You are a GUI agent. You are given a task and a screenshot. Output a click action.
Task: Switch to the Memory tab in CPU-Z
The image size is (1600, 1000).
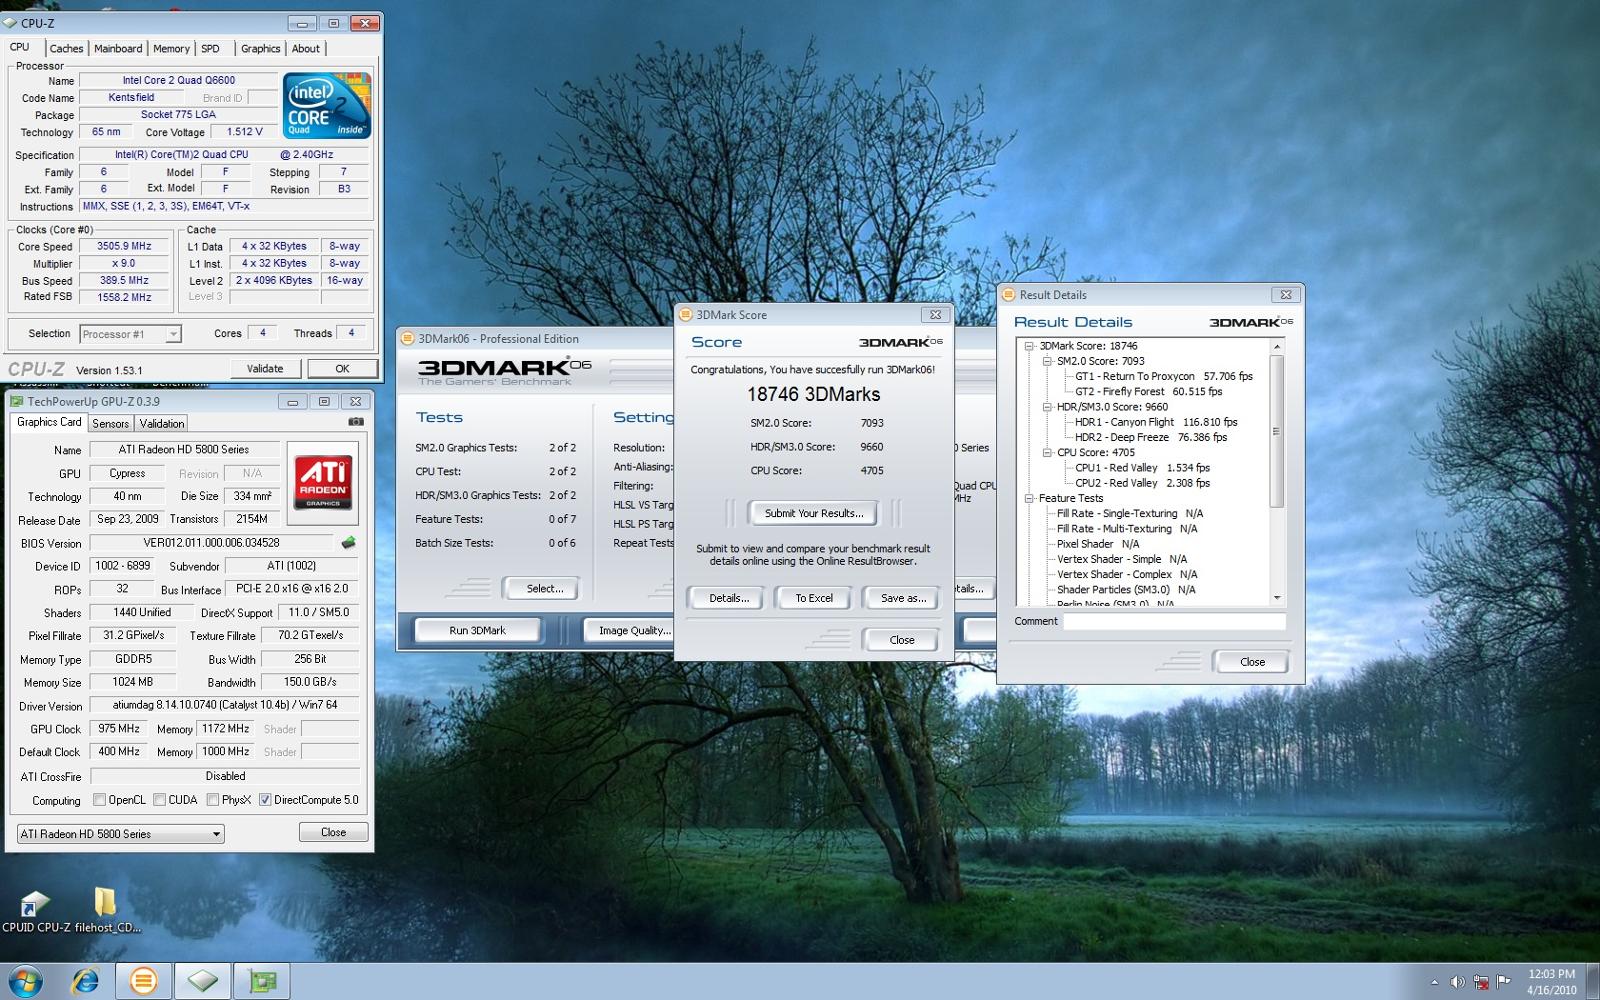[x=171, y=49]
